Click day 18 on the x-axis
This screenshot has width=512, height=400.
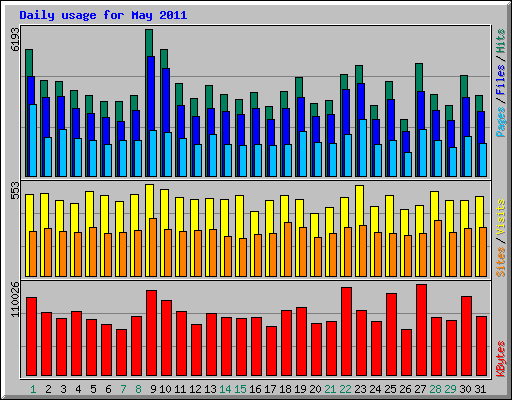click(x=285, y=389)
